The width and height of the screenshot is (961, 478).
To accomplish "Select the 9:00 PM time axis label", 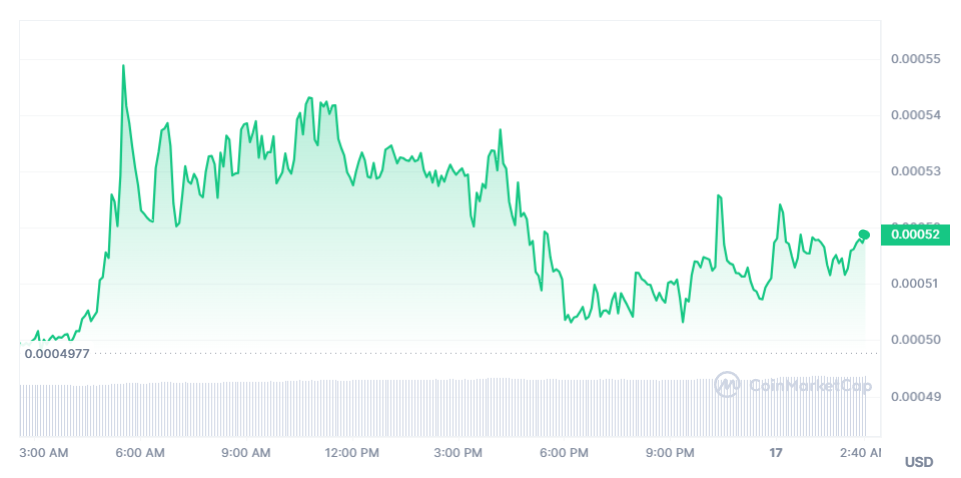I will (x=670, y=453).
